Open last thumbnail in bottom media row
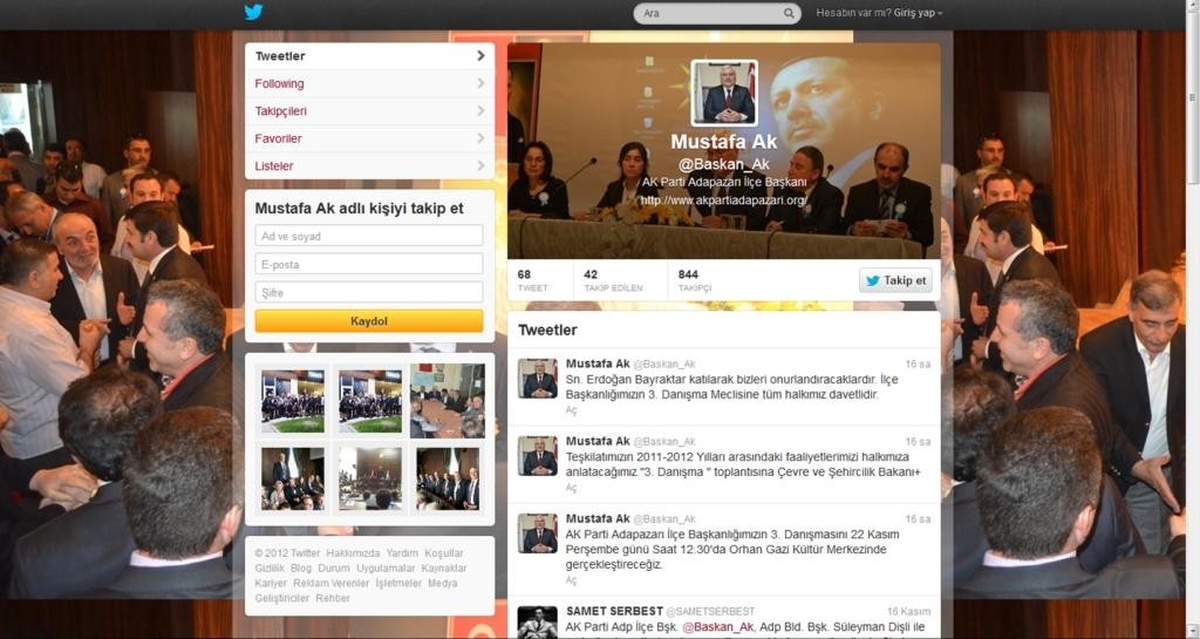This screenshot has width=1200, height=639. point(447,477)
